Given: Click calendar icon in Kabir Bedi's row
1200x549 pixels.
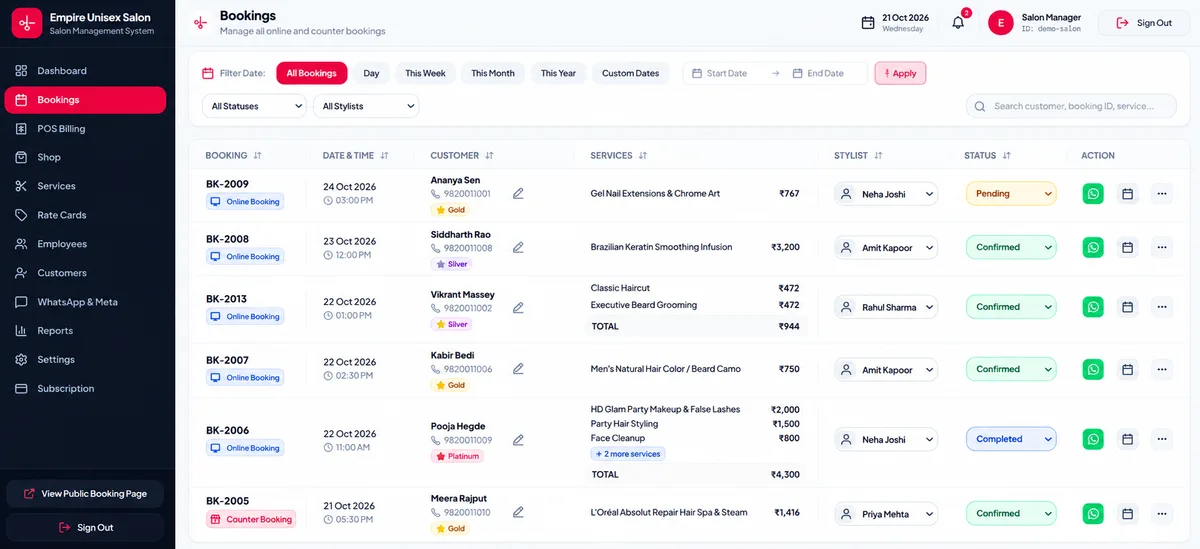Looking at the screenshot, I should coord(1127,369).
